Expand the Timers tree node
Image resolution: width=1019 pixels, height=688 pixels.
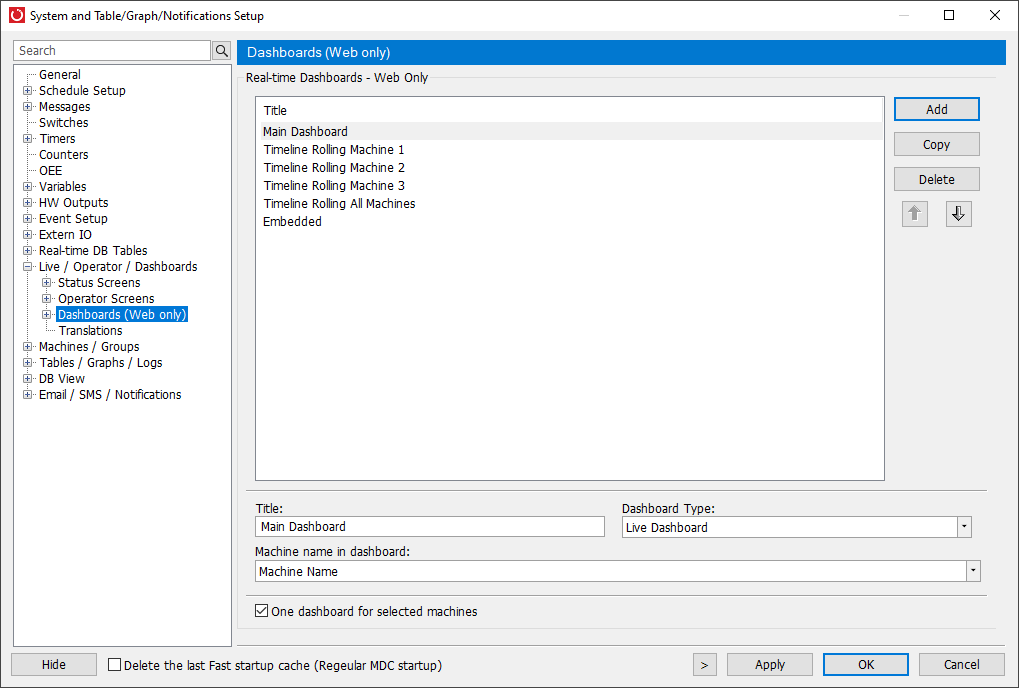(27, 138)
